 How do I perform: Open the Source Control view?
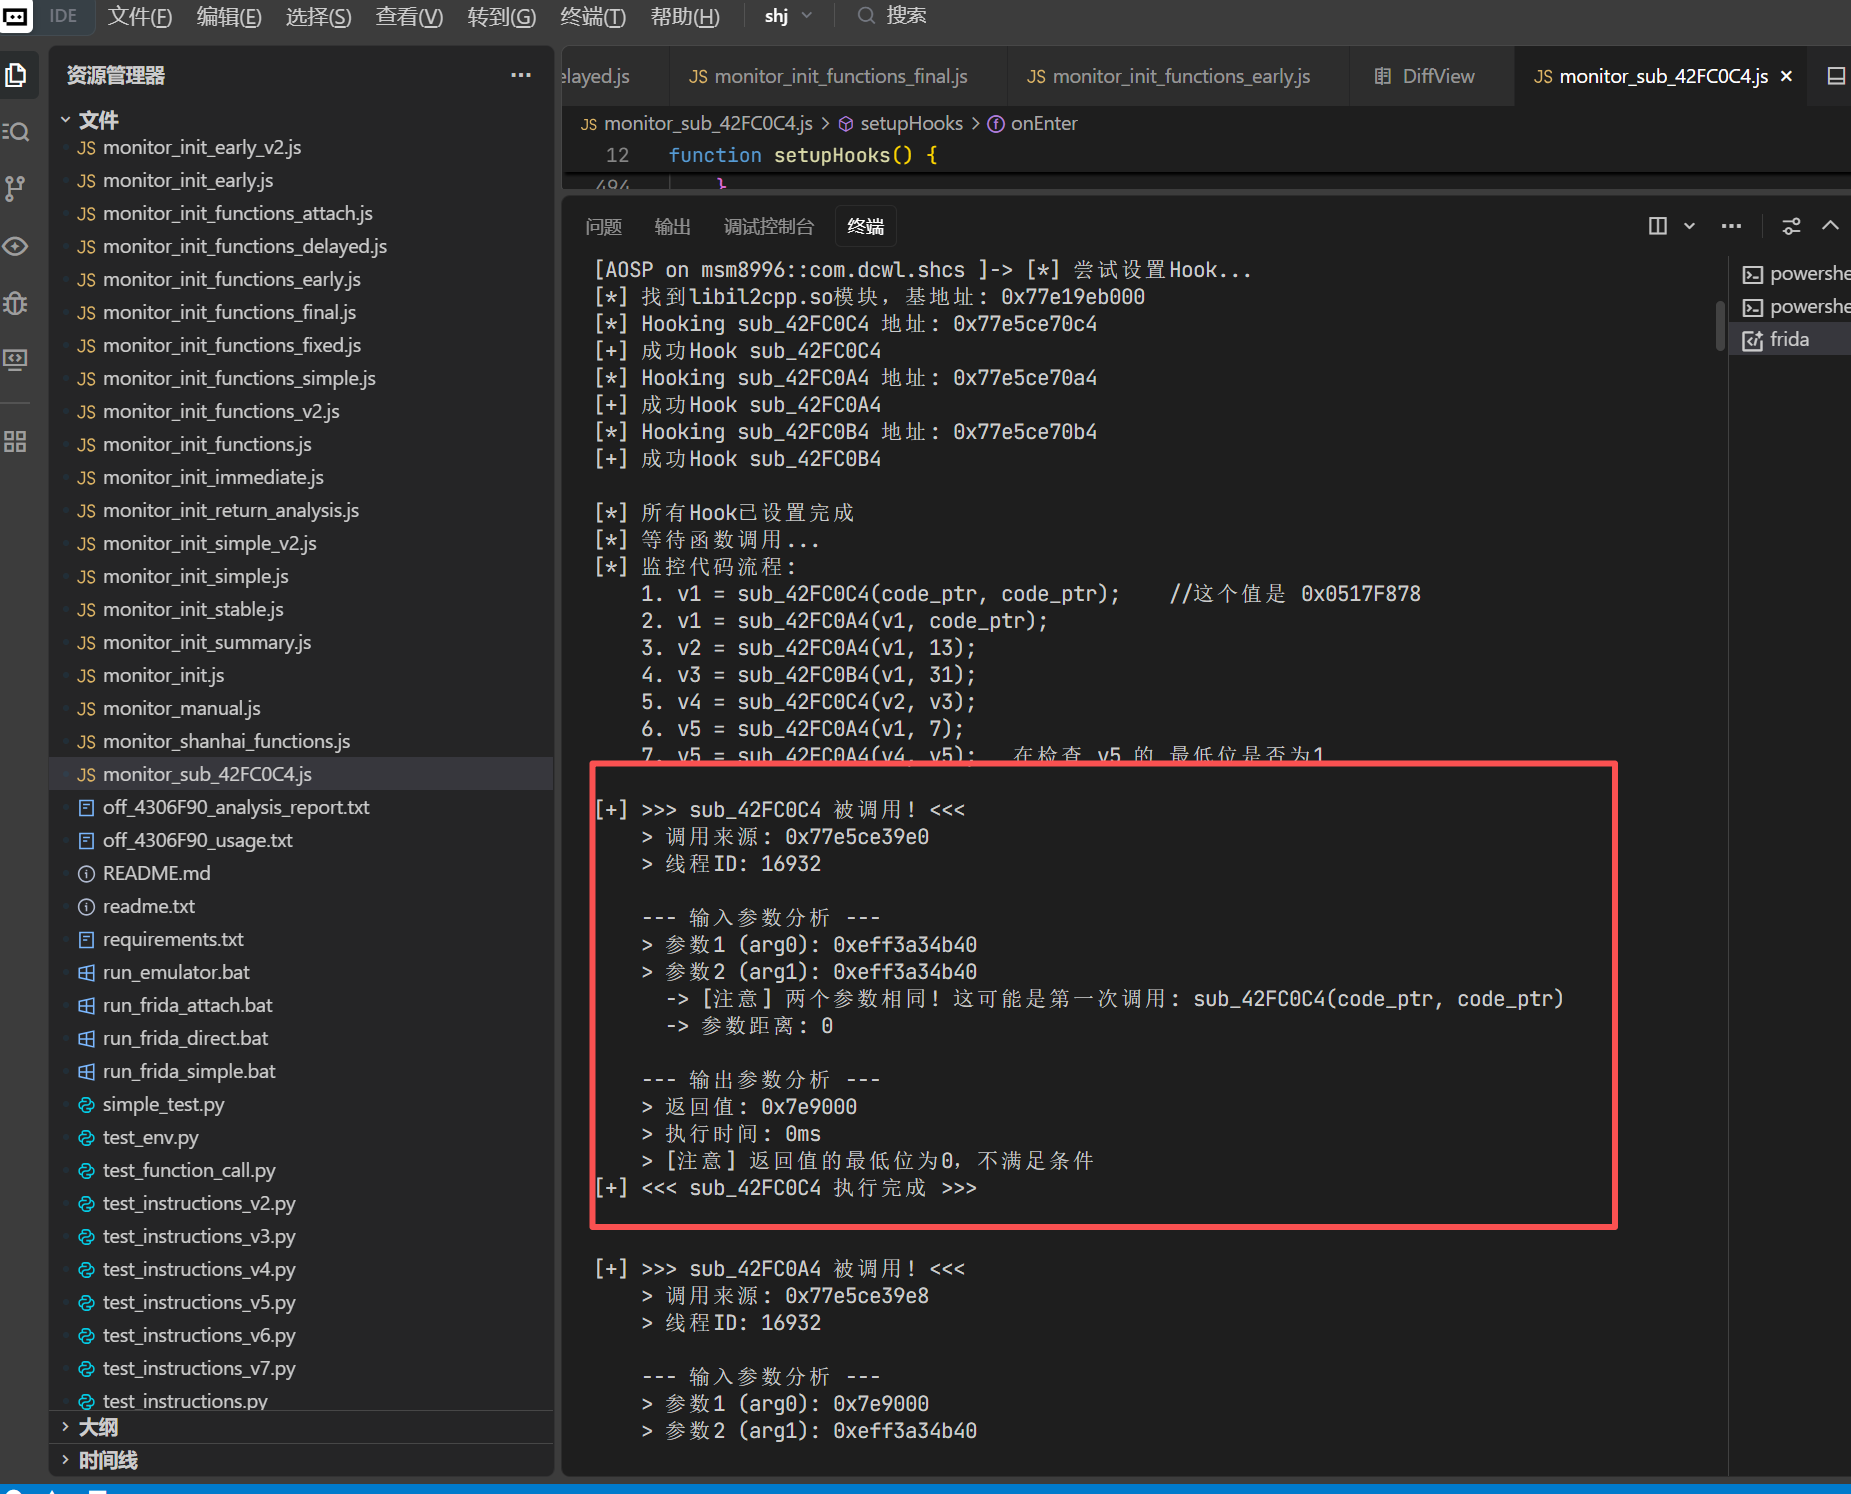(16, 188)
